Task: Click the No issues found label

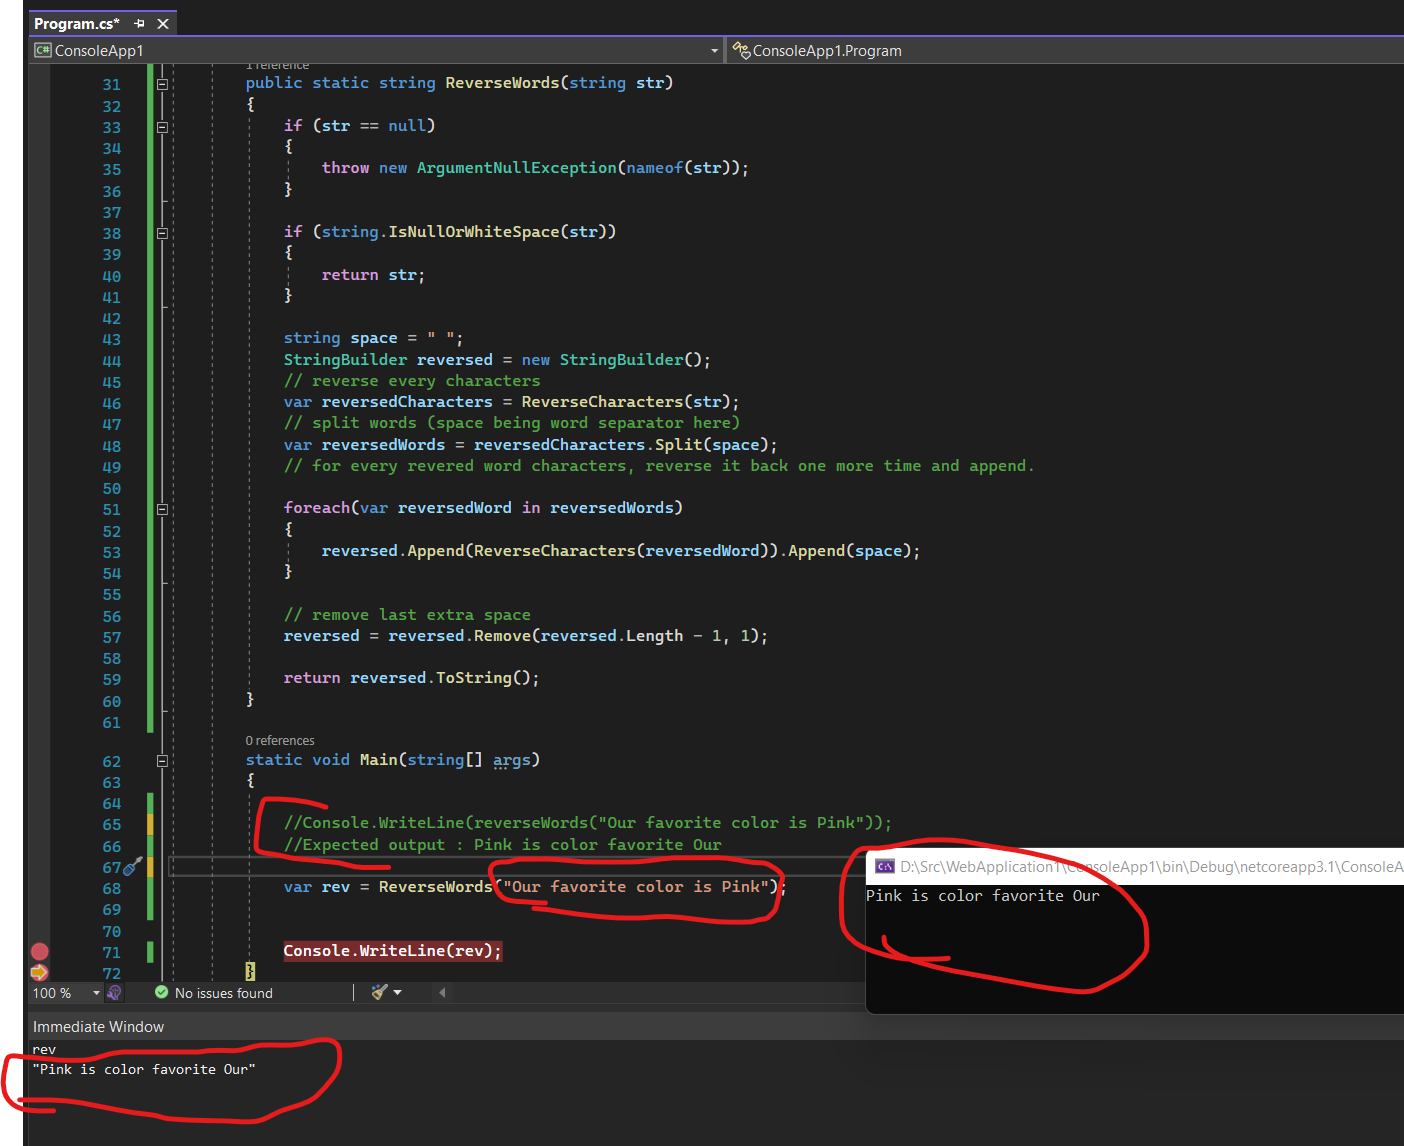Action: [x=224, y=993]
